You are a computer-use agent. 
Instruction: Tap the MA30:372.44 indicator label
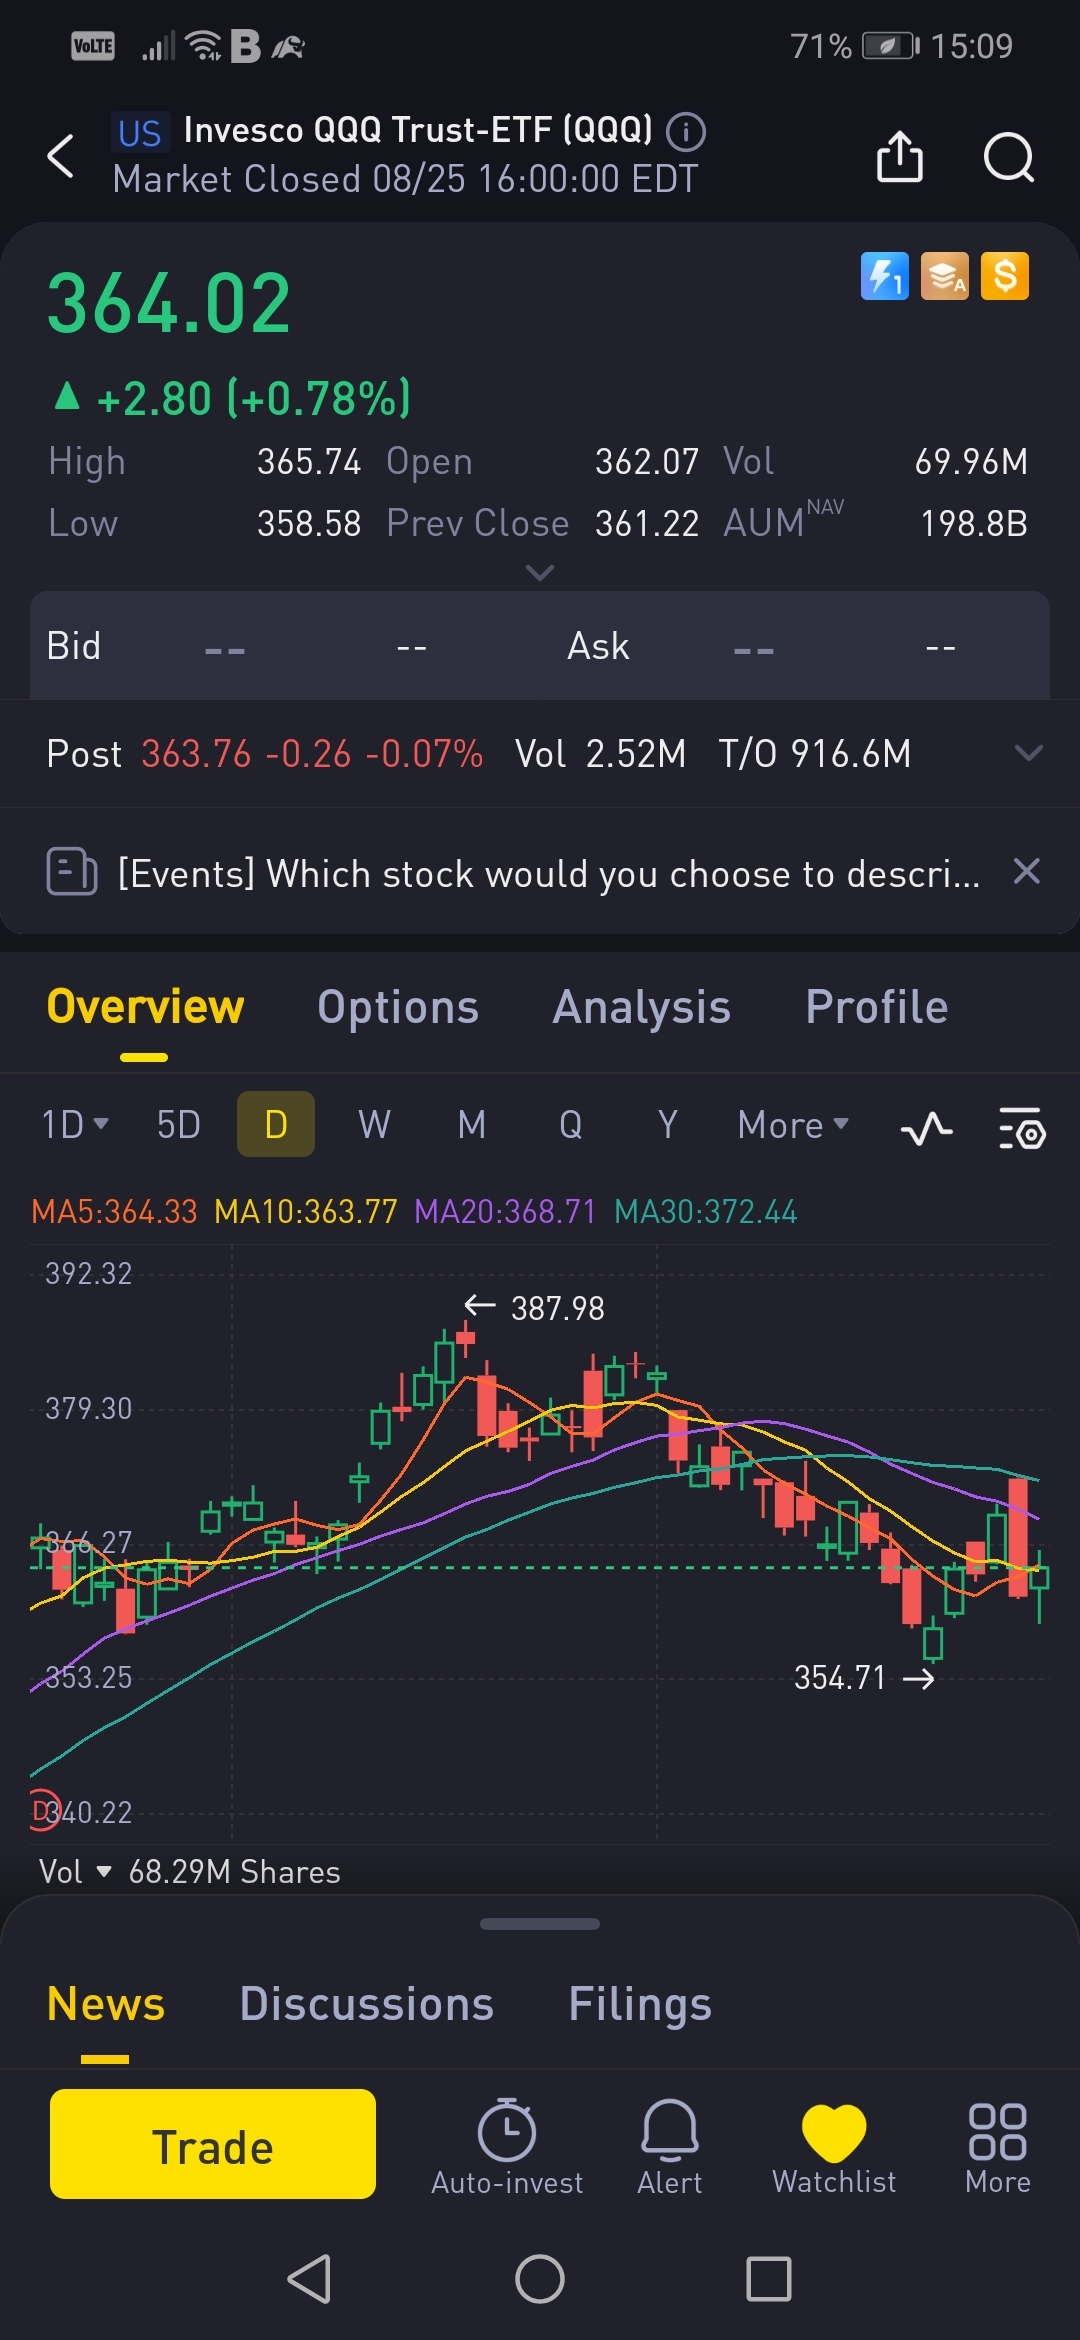(x=705, y=1211)
